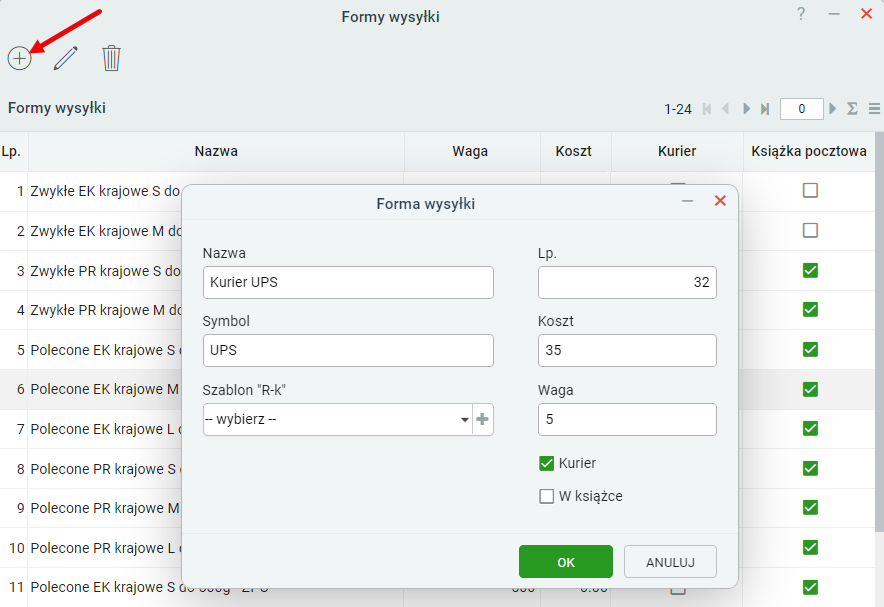
Task: Go to first page of list
Action: [x=707, y=109]
